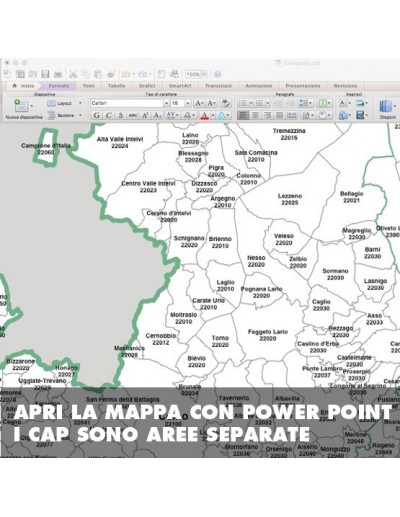Screen dimensions: 400x517
Task: Open the font size 18 dropdown
Action: tap(188, 103)
